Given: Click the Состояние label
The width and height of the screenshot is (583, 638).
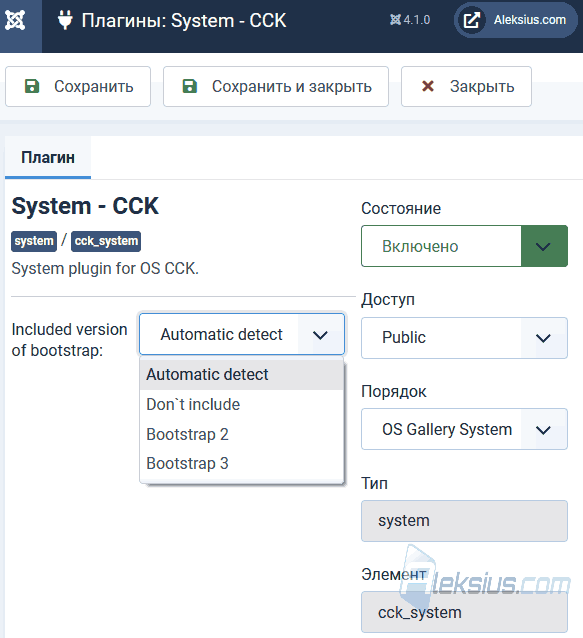Looking at the screenshot, I should point(401,208).
